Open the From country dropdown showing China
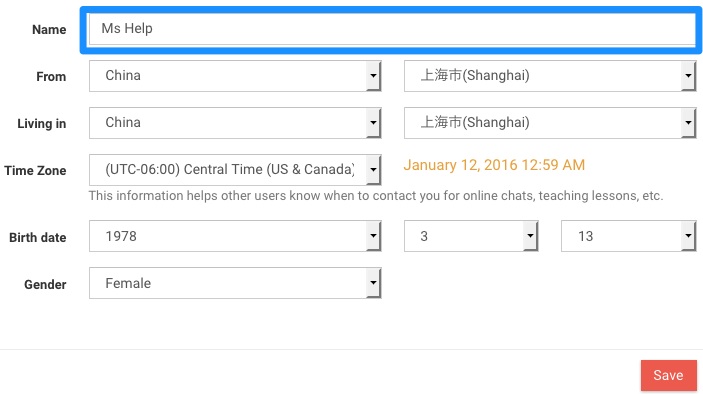Viewport: 703px width, 394px height. click(235, 76)
